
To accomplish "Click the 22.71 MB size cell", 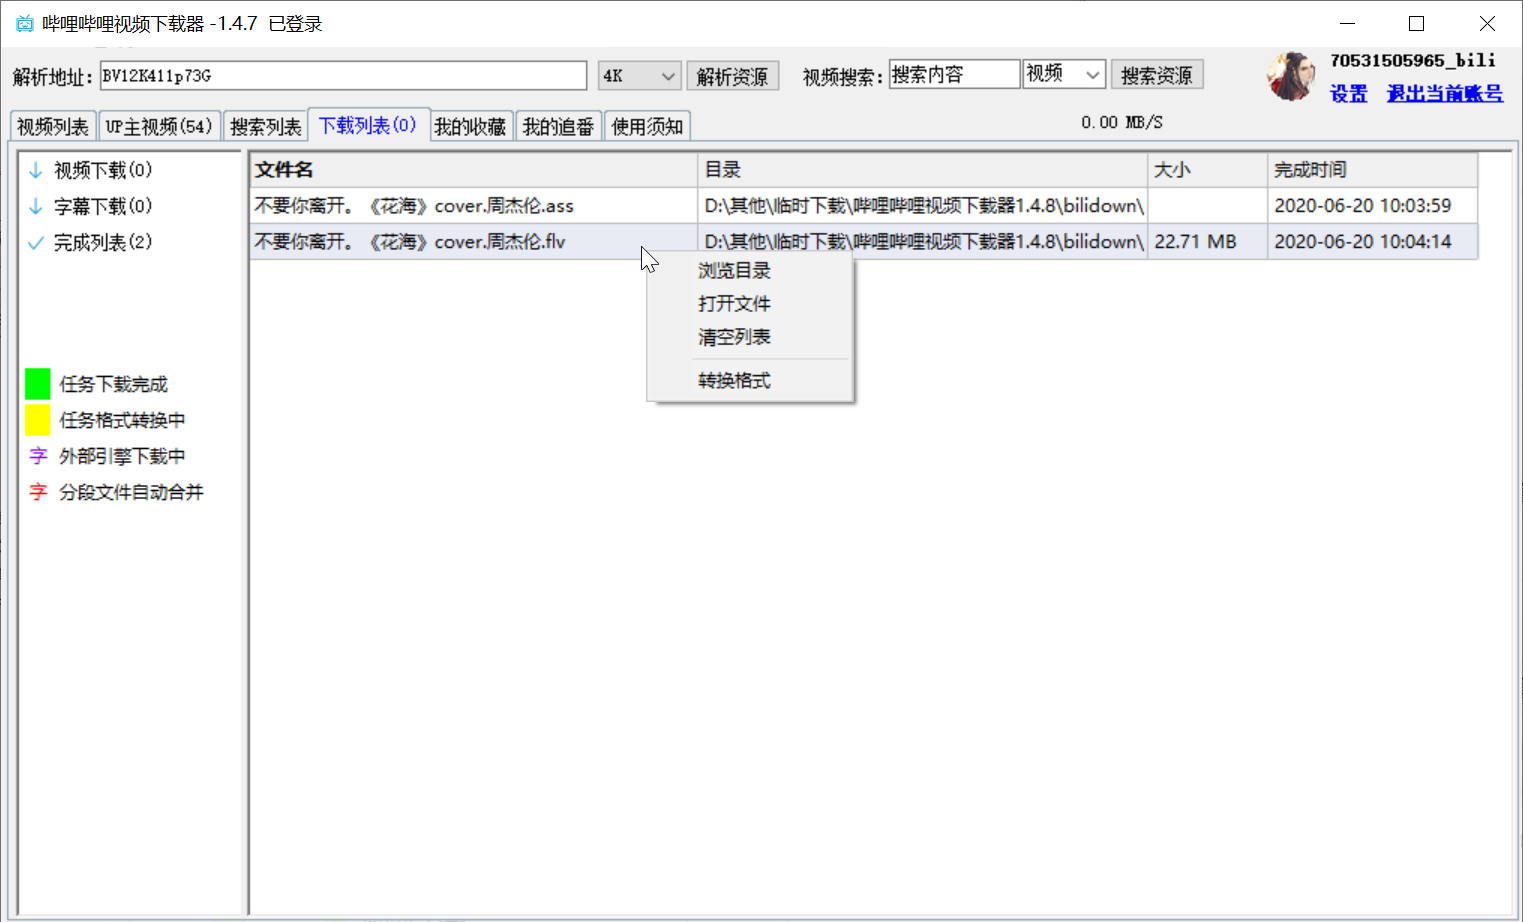I will click(x=1207, y=242).
